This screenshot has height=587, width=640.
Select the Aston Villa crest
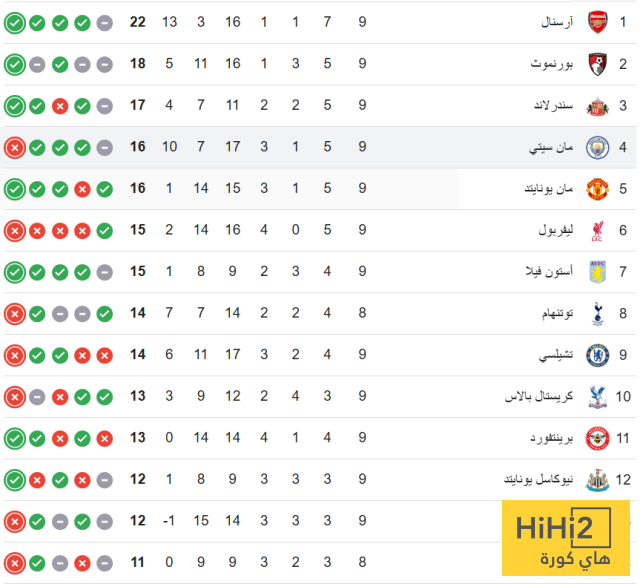(x=597, y=272)
